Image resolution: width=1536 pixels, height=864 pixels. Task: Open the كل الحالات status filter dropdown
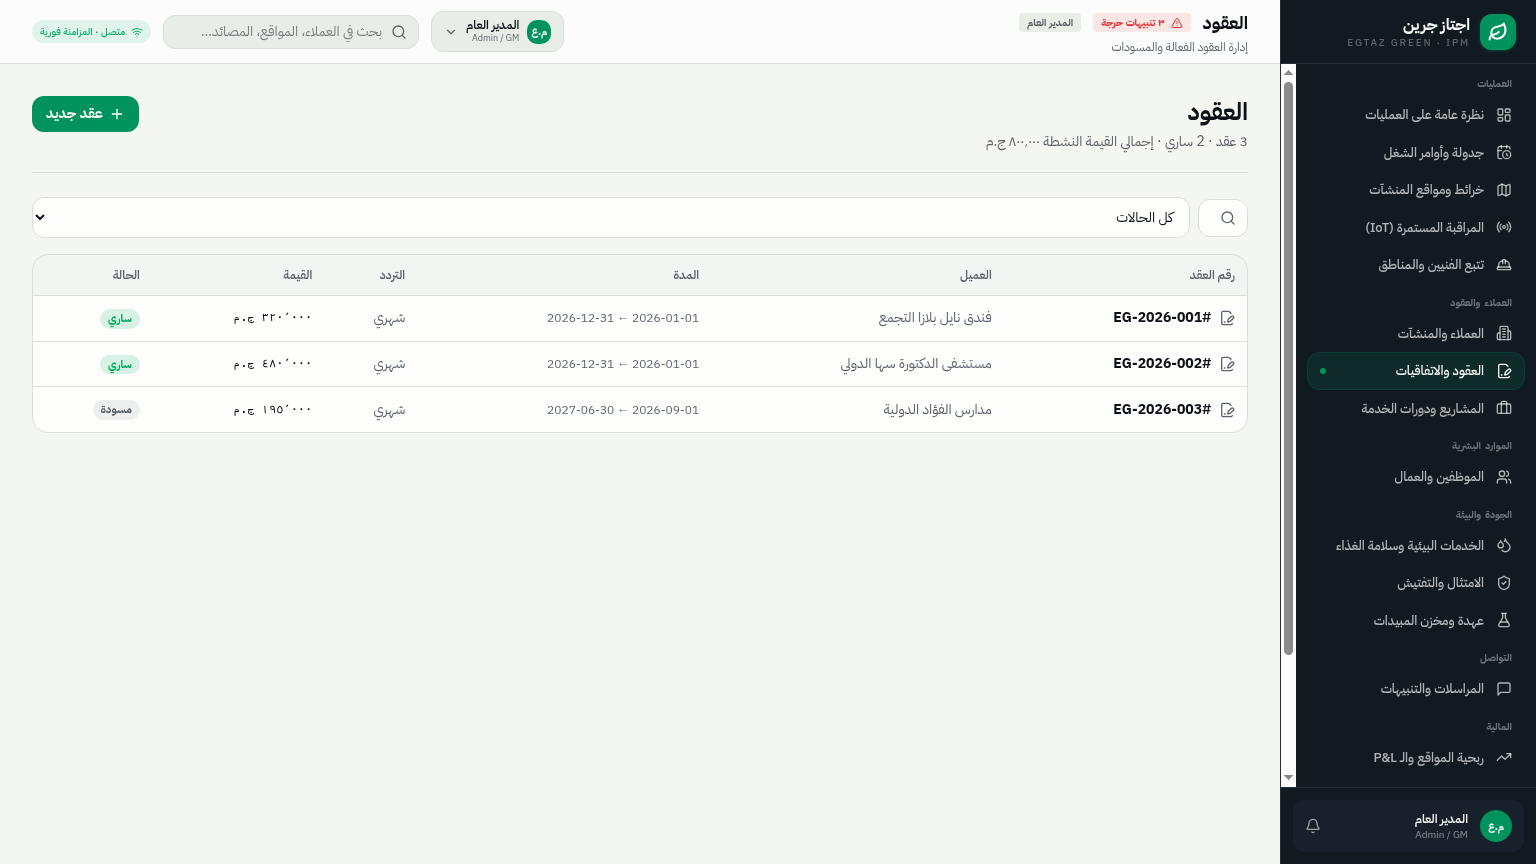pos(611,218)
